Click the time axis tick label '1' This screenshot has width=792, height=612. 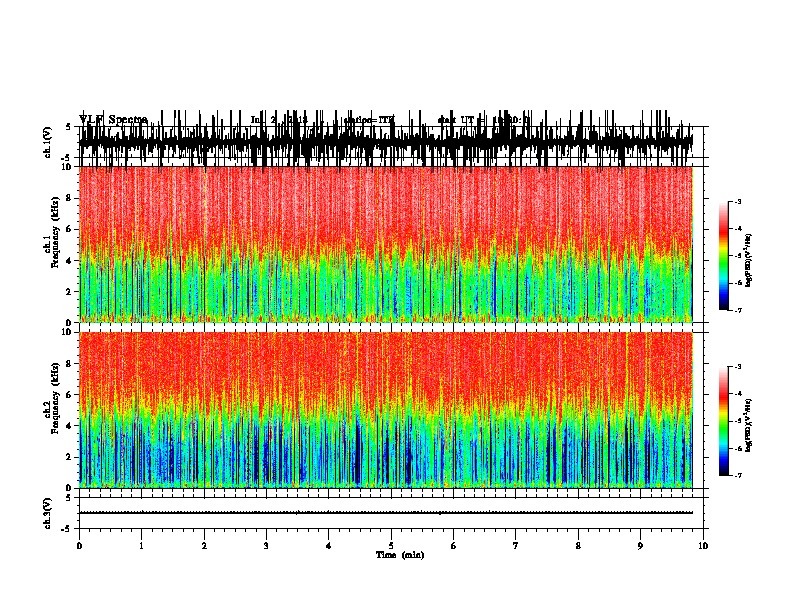point(141,546)
